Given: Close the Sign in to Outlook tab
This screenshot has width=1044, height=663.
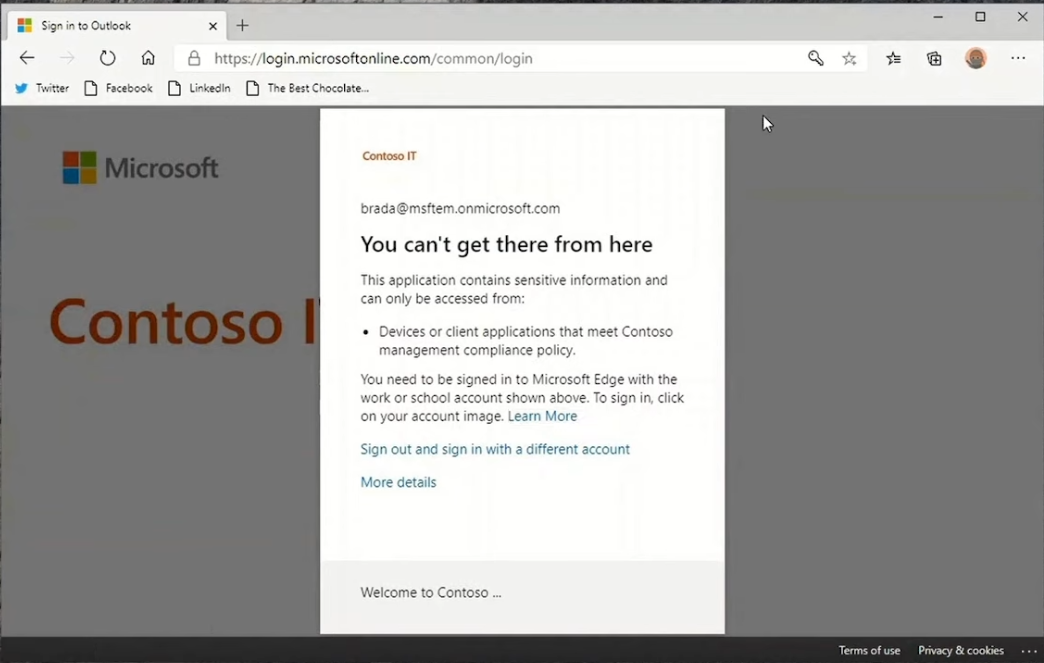Looking at the screenshot, I should (x=212, y=26).
